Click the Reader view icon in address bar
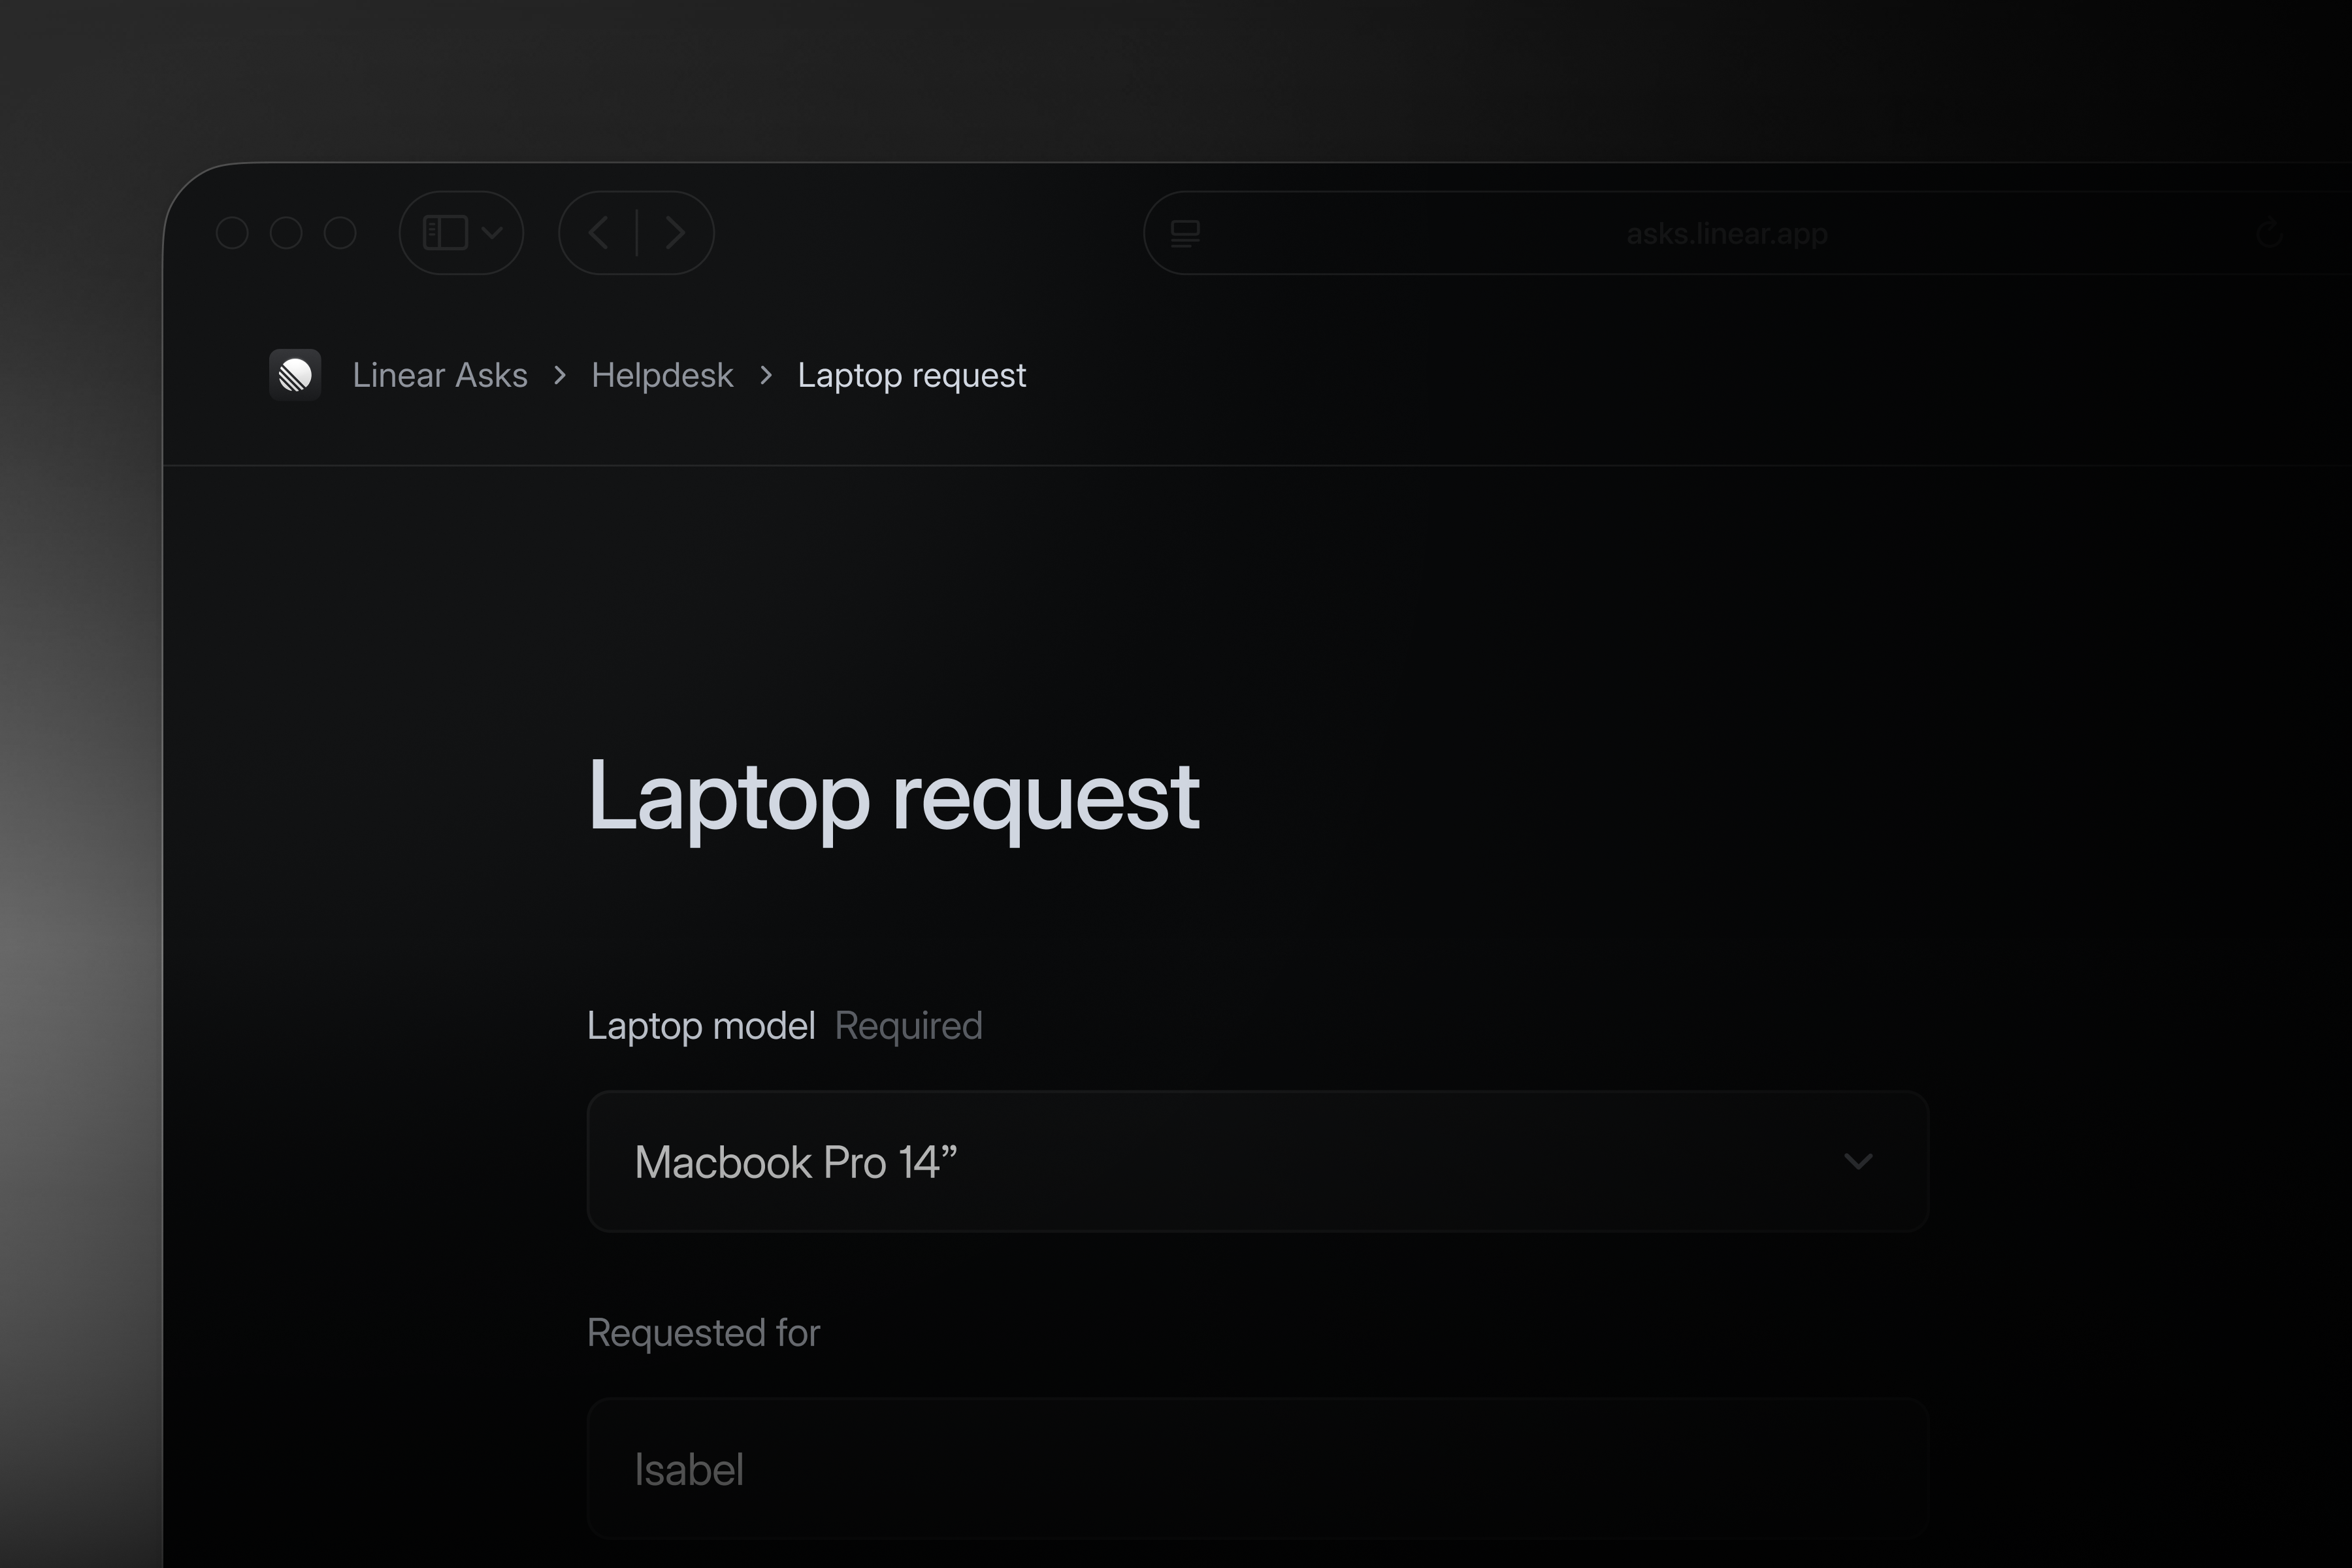The height and width of the screenshot is (1568, 2352). point(1185,233)
